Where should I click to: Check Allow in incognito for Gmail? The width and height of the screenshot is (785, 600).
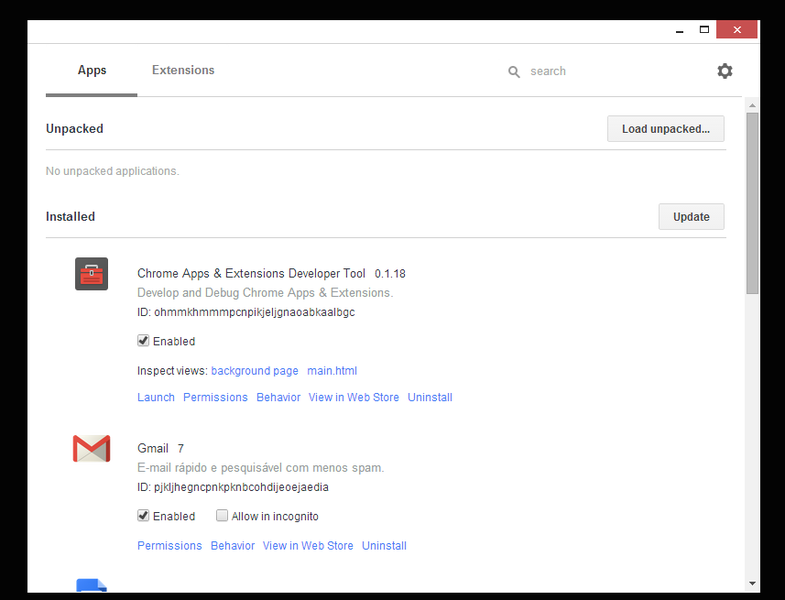222,515
